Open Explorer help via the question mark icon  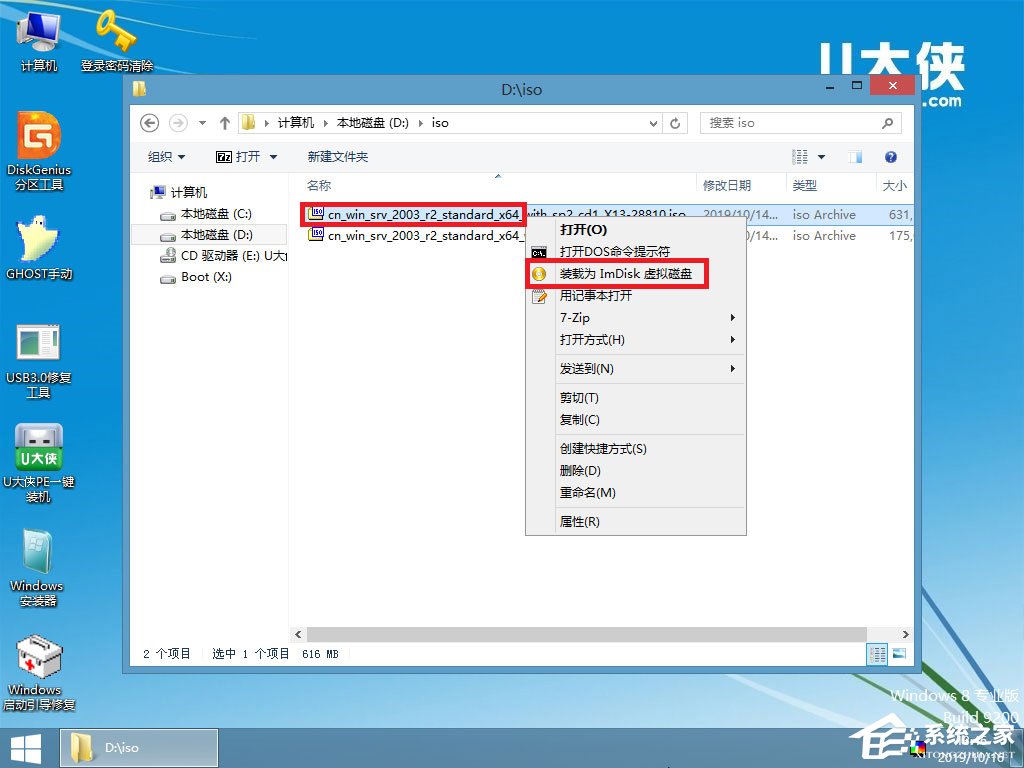coord(890,157)
